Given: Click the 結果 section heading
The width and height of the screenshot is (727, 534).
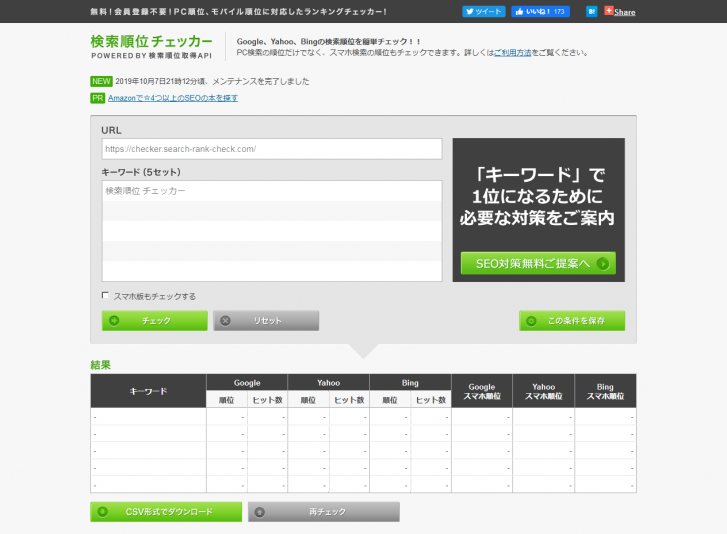Looking at the screenshot, I should tap(101, 365).
